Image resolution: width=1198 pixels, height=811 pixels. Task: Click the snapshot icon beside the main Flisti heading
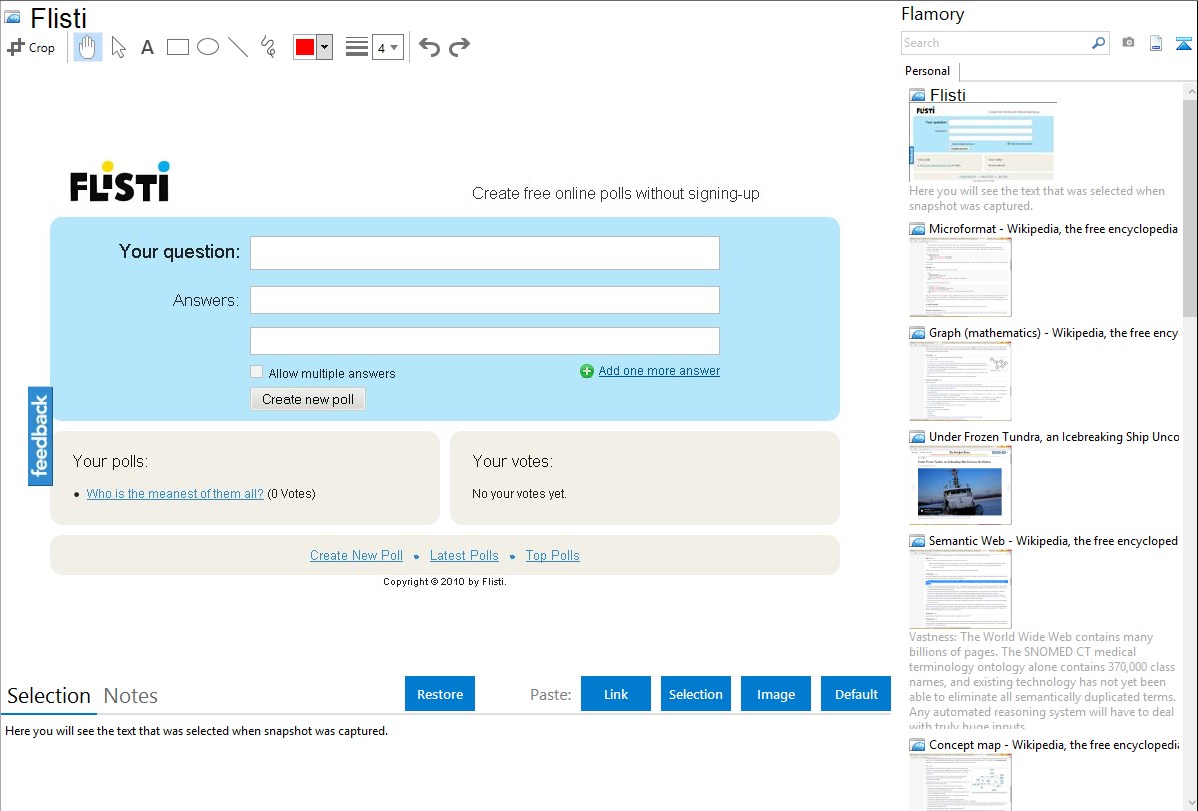coord(12,17)
